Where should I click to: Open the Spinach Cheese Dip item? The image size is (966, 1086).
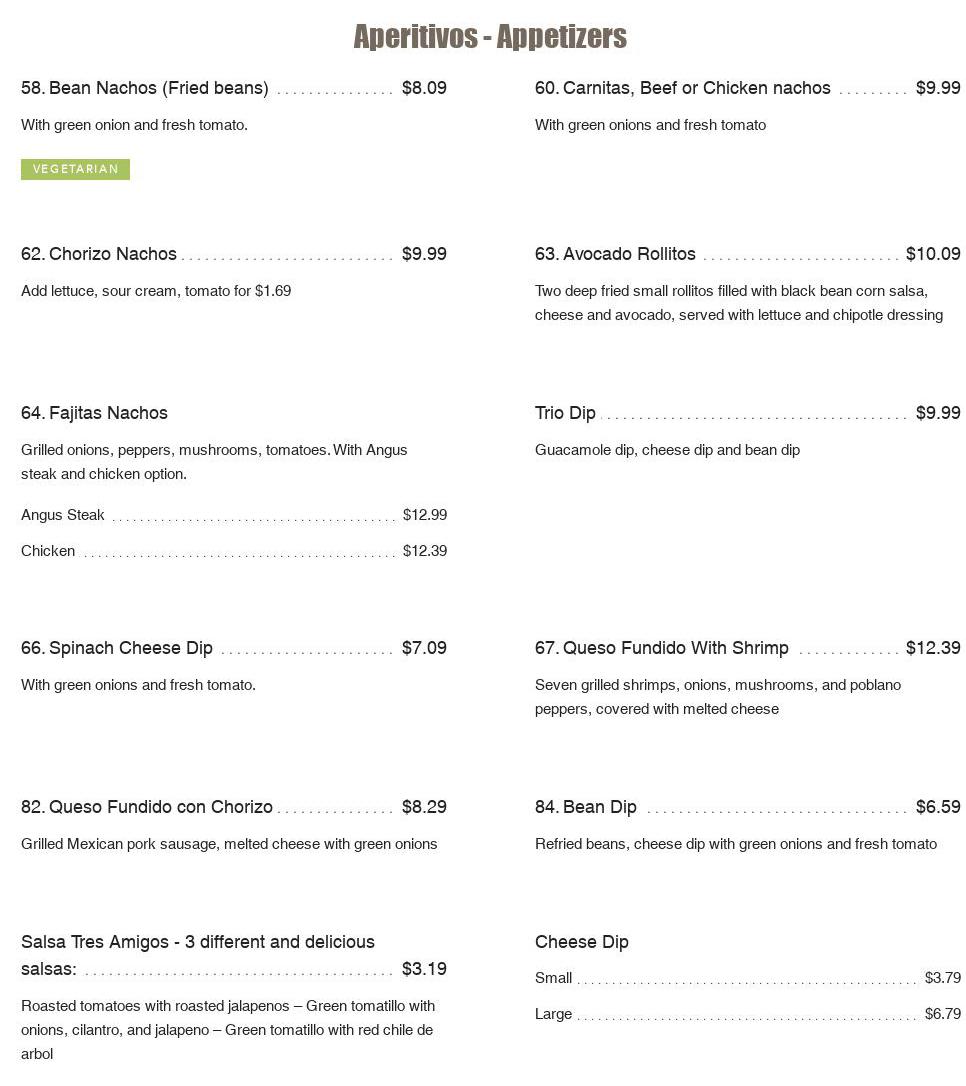point(117,648)
